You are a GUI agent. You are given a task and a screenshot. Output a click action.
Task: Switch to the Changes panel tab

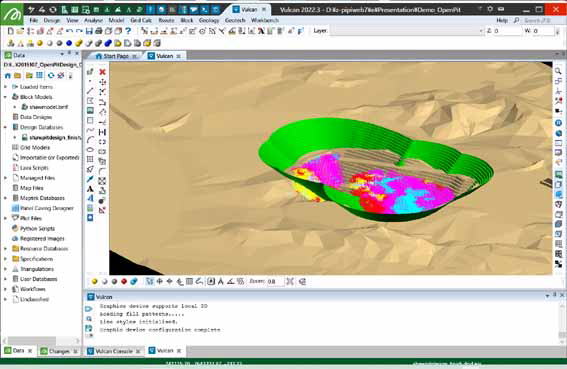tap(59, 351)
